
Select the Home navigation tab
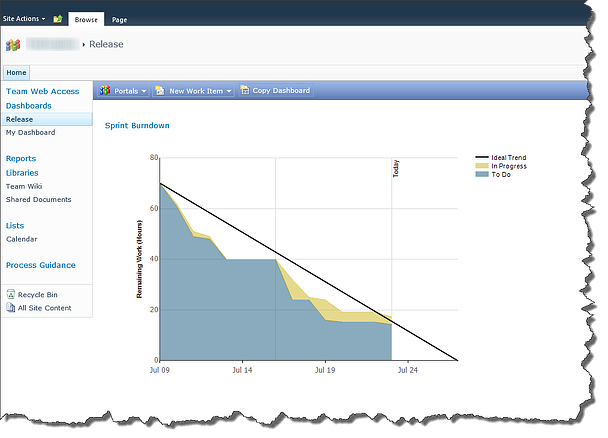click(x=16, y=73)
